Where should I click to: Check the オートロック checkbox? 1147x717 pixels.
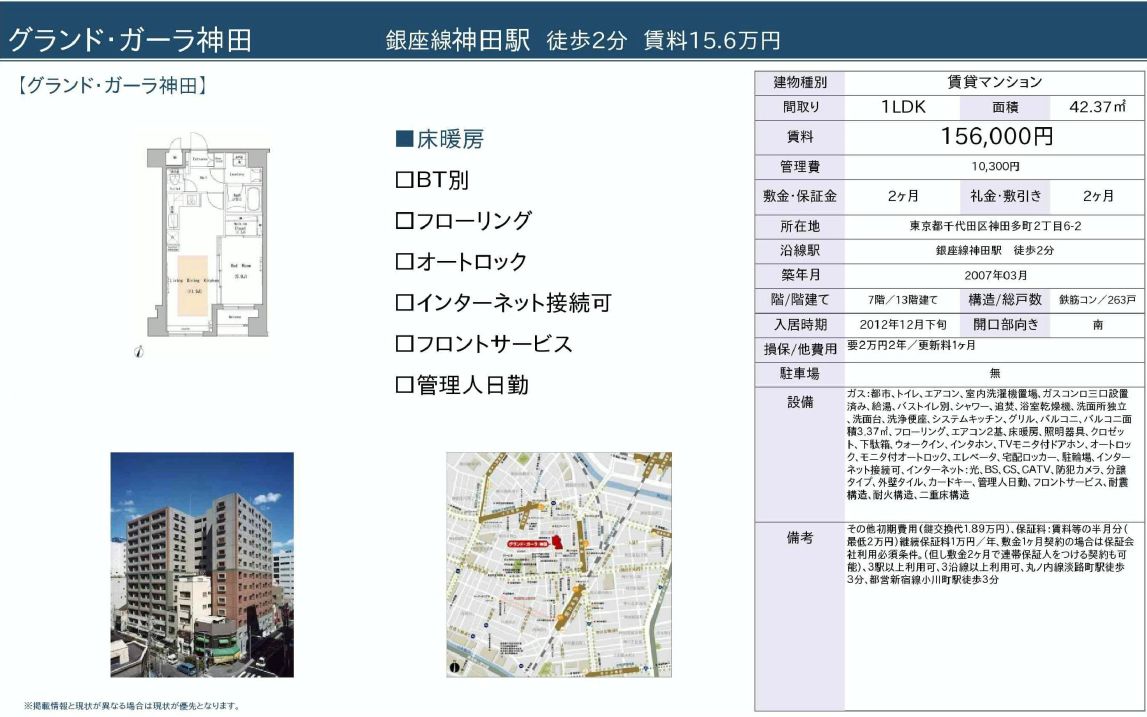pyautogui.click(x=405, y=261)
